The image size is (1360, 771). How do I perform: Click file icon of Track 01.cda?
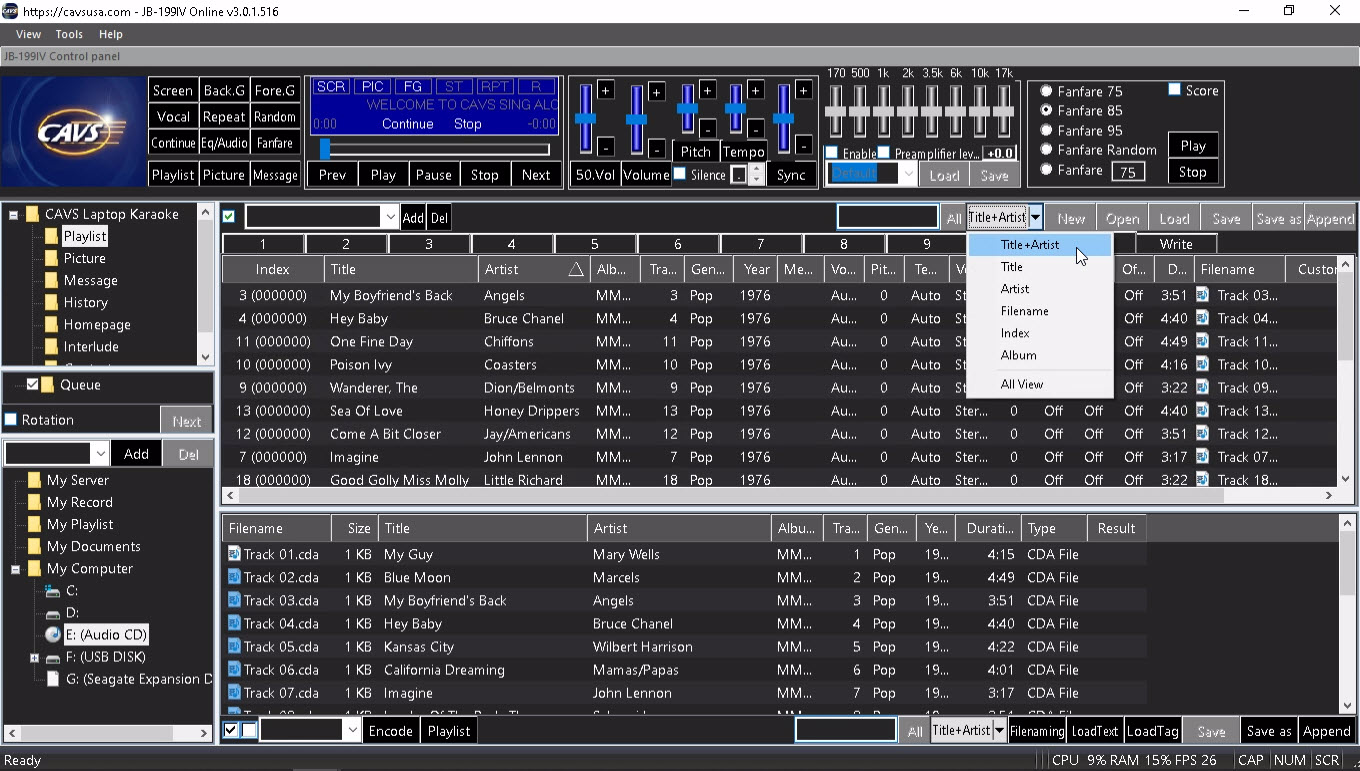click(x=234, y=554)
